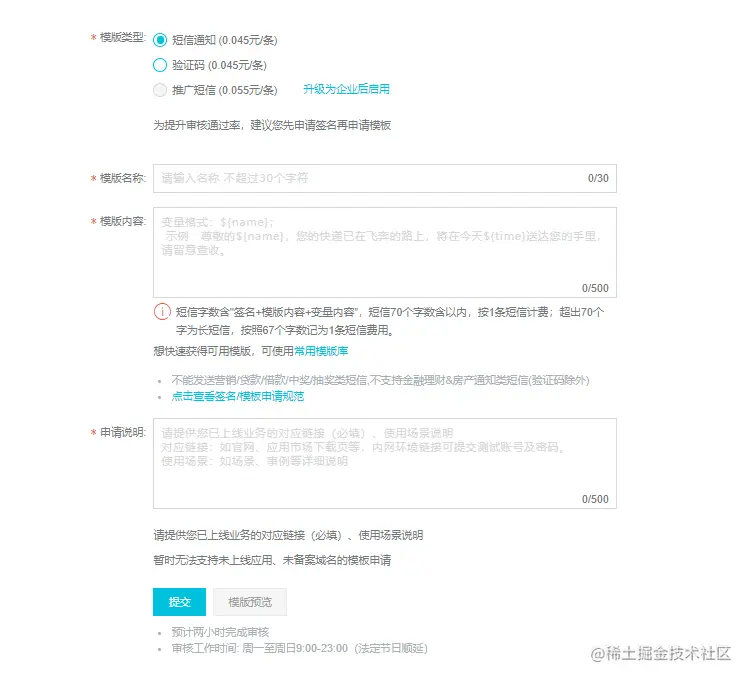Image resolution: width=751 pixels, height=682 pixels.
Task: Focus the 模版名称 input field
Action: [x=385, y=178]
